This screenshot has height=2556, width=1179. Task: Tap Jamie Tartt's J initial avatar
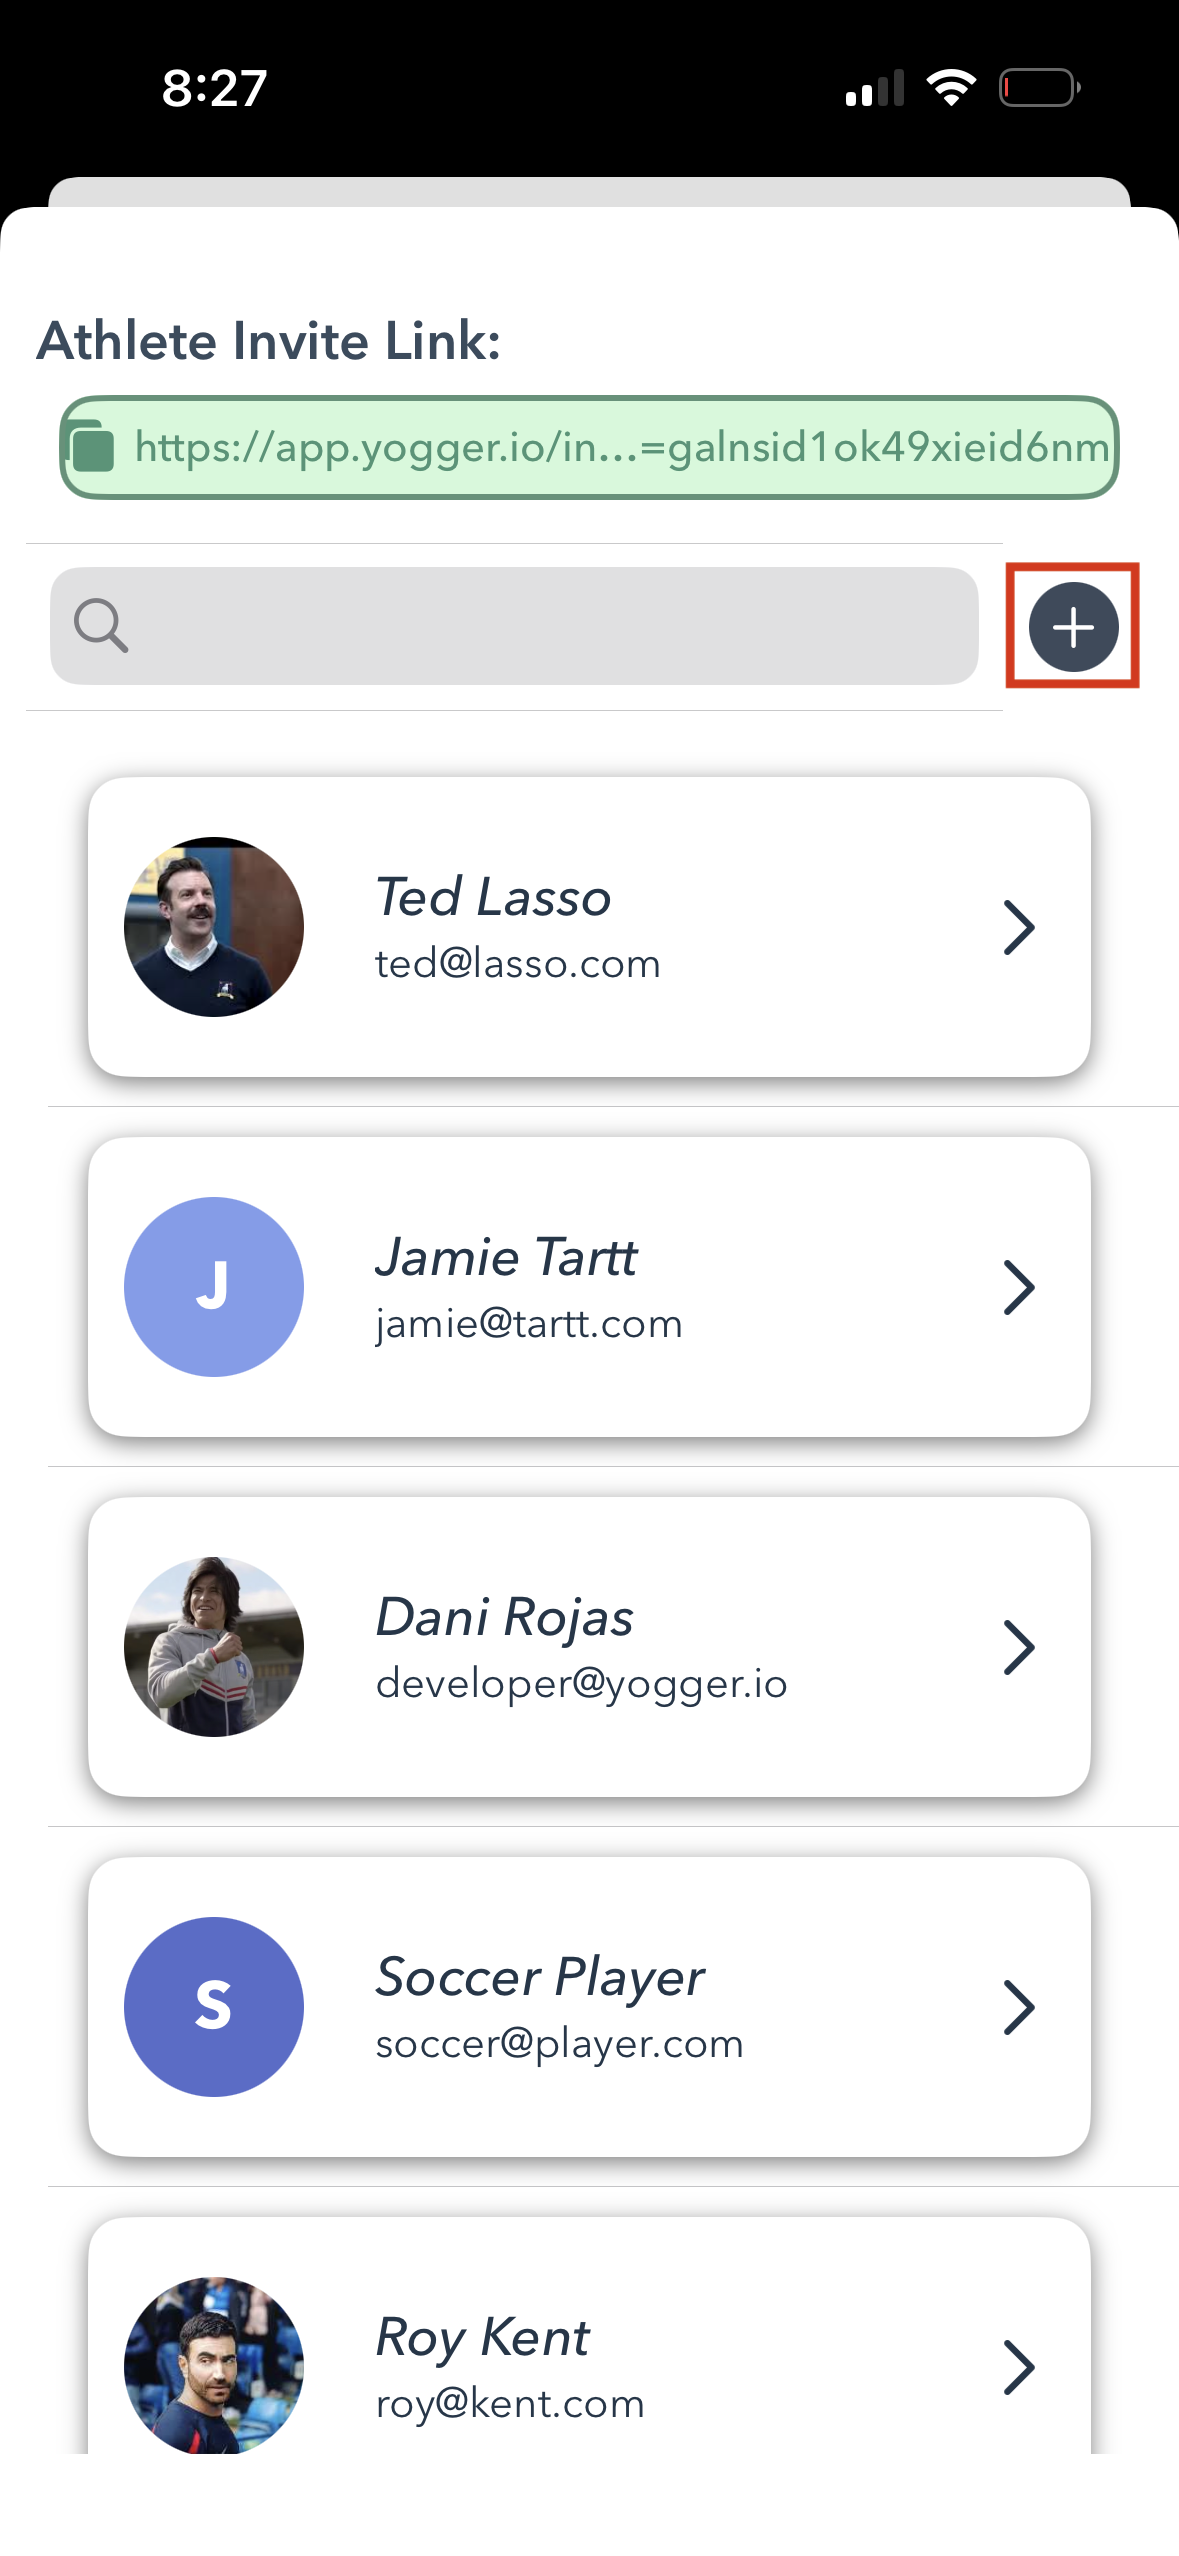(214, 1286)
